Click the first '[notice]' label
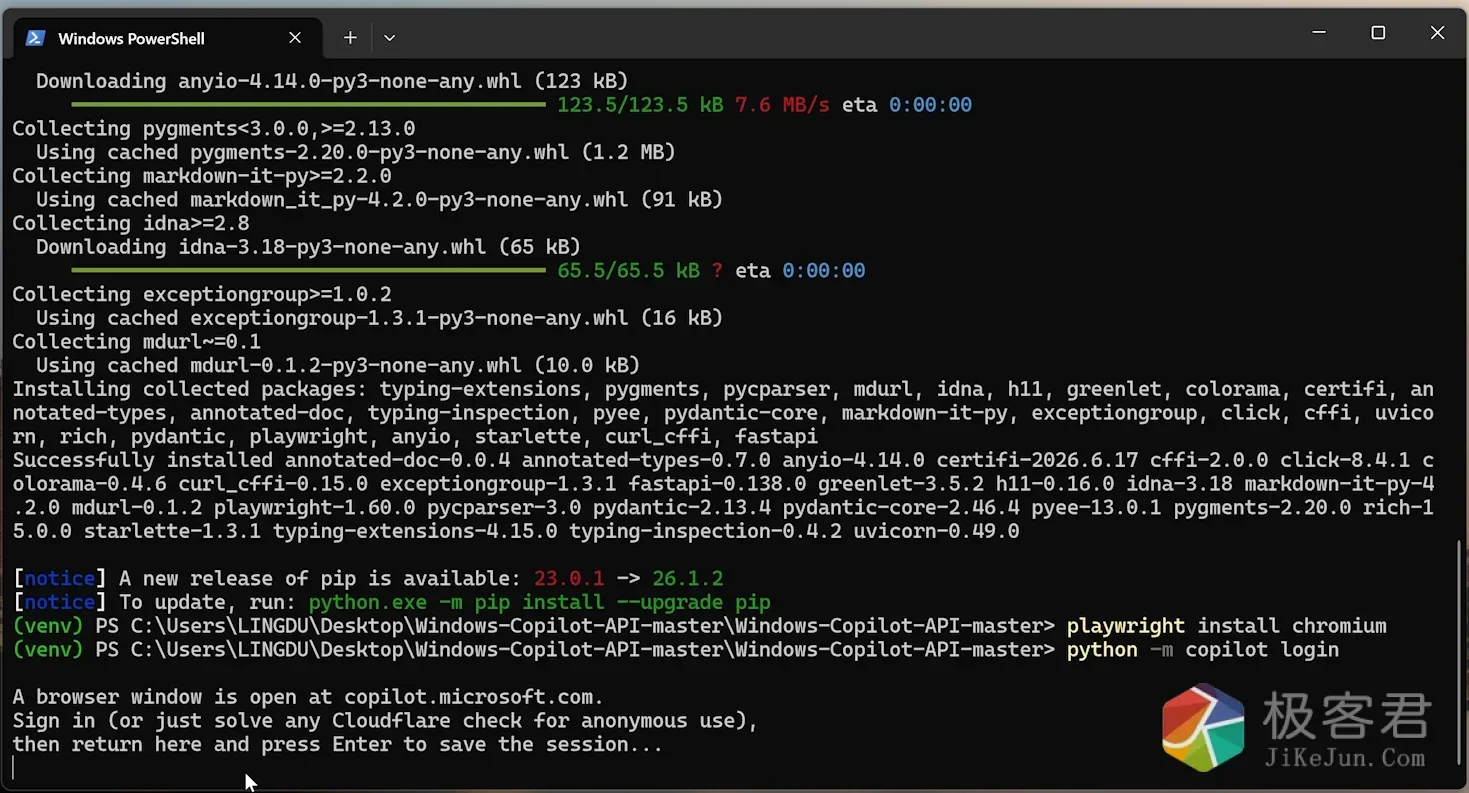The image size is (1469, 793). tap(60, 578)
